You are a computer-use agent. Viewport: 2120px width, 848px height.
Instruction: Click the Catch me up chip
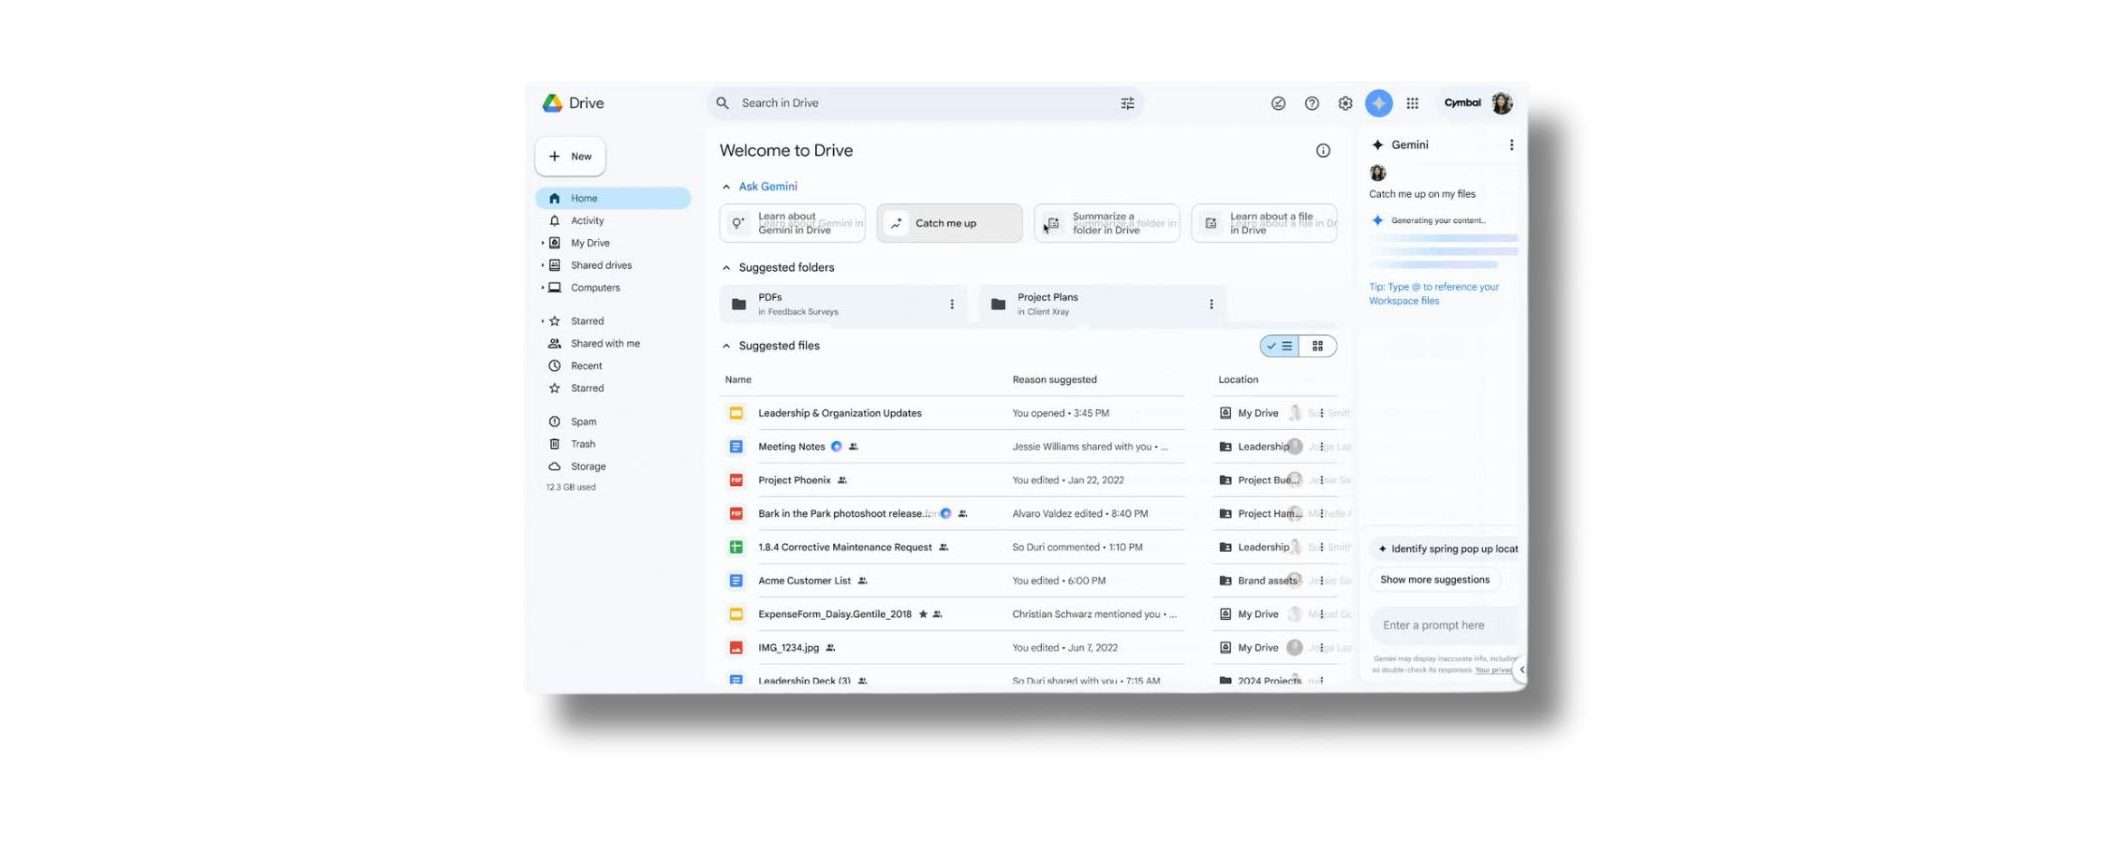tap(948, 223)
